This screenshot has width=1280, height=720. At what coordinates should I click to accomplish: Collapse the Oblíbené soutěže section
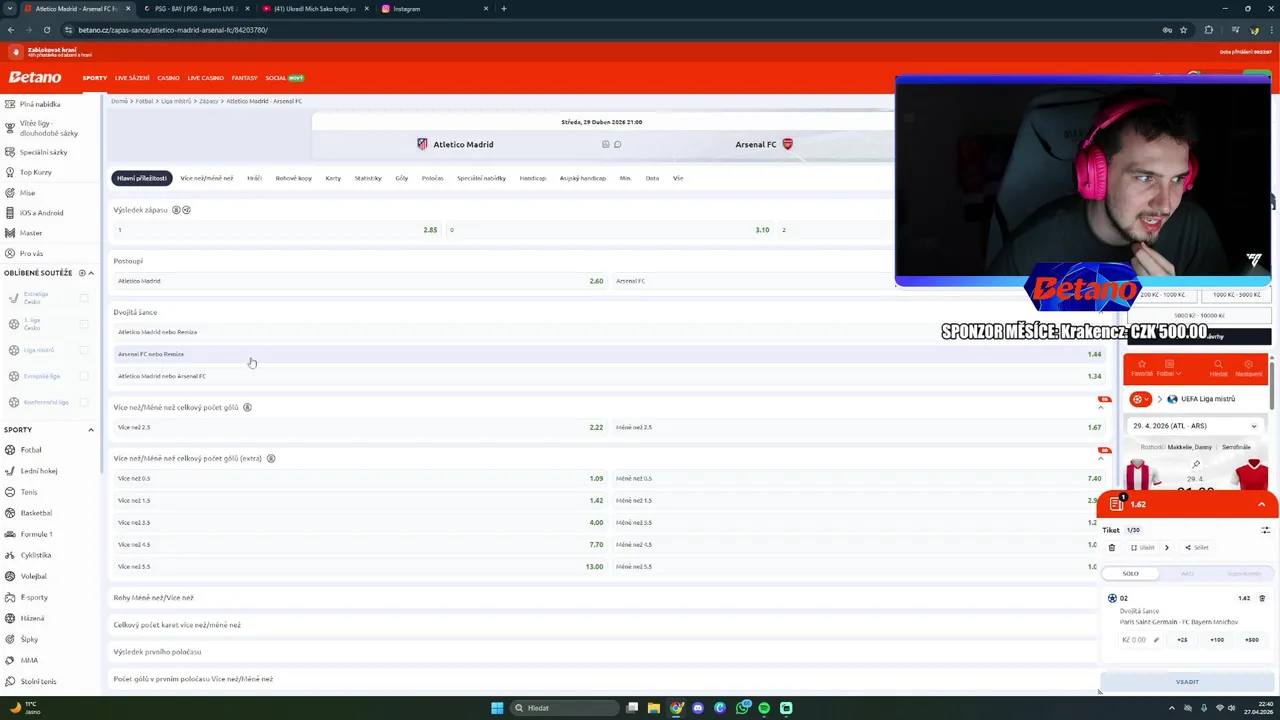coord(91,273)
